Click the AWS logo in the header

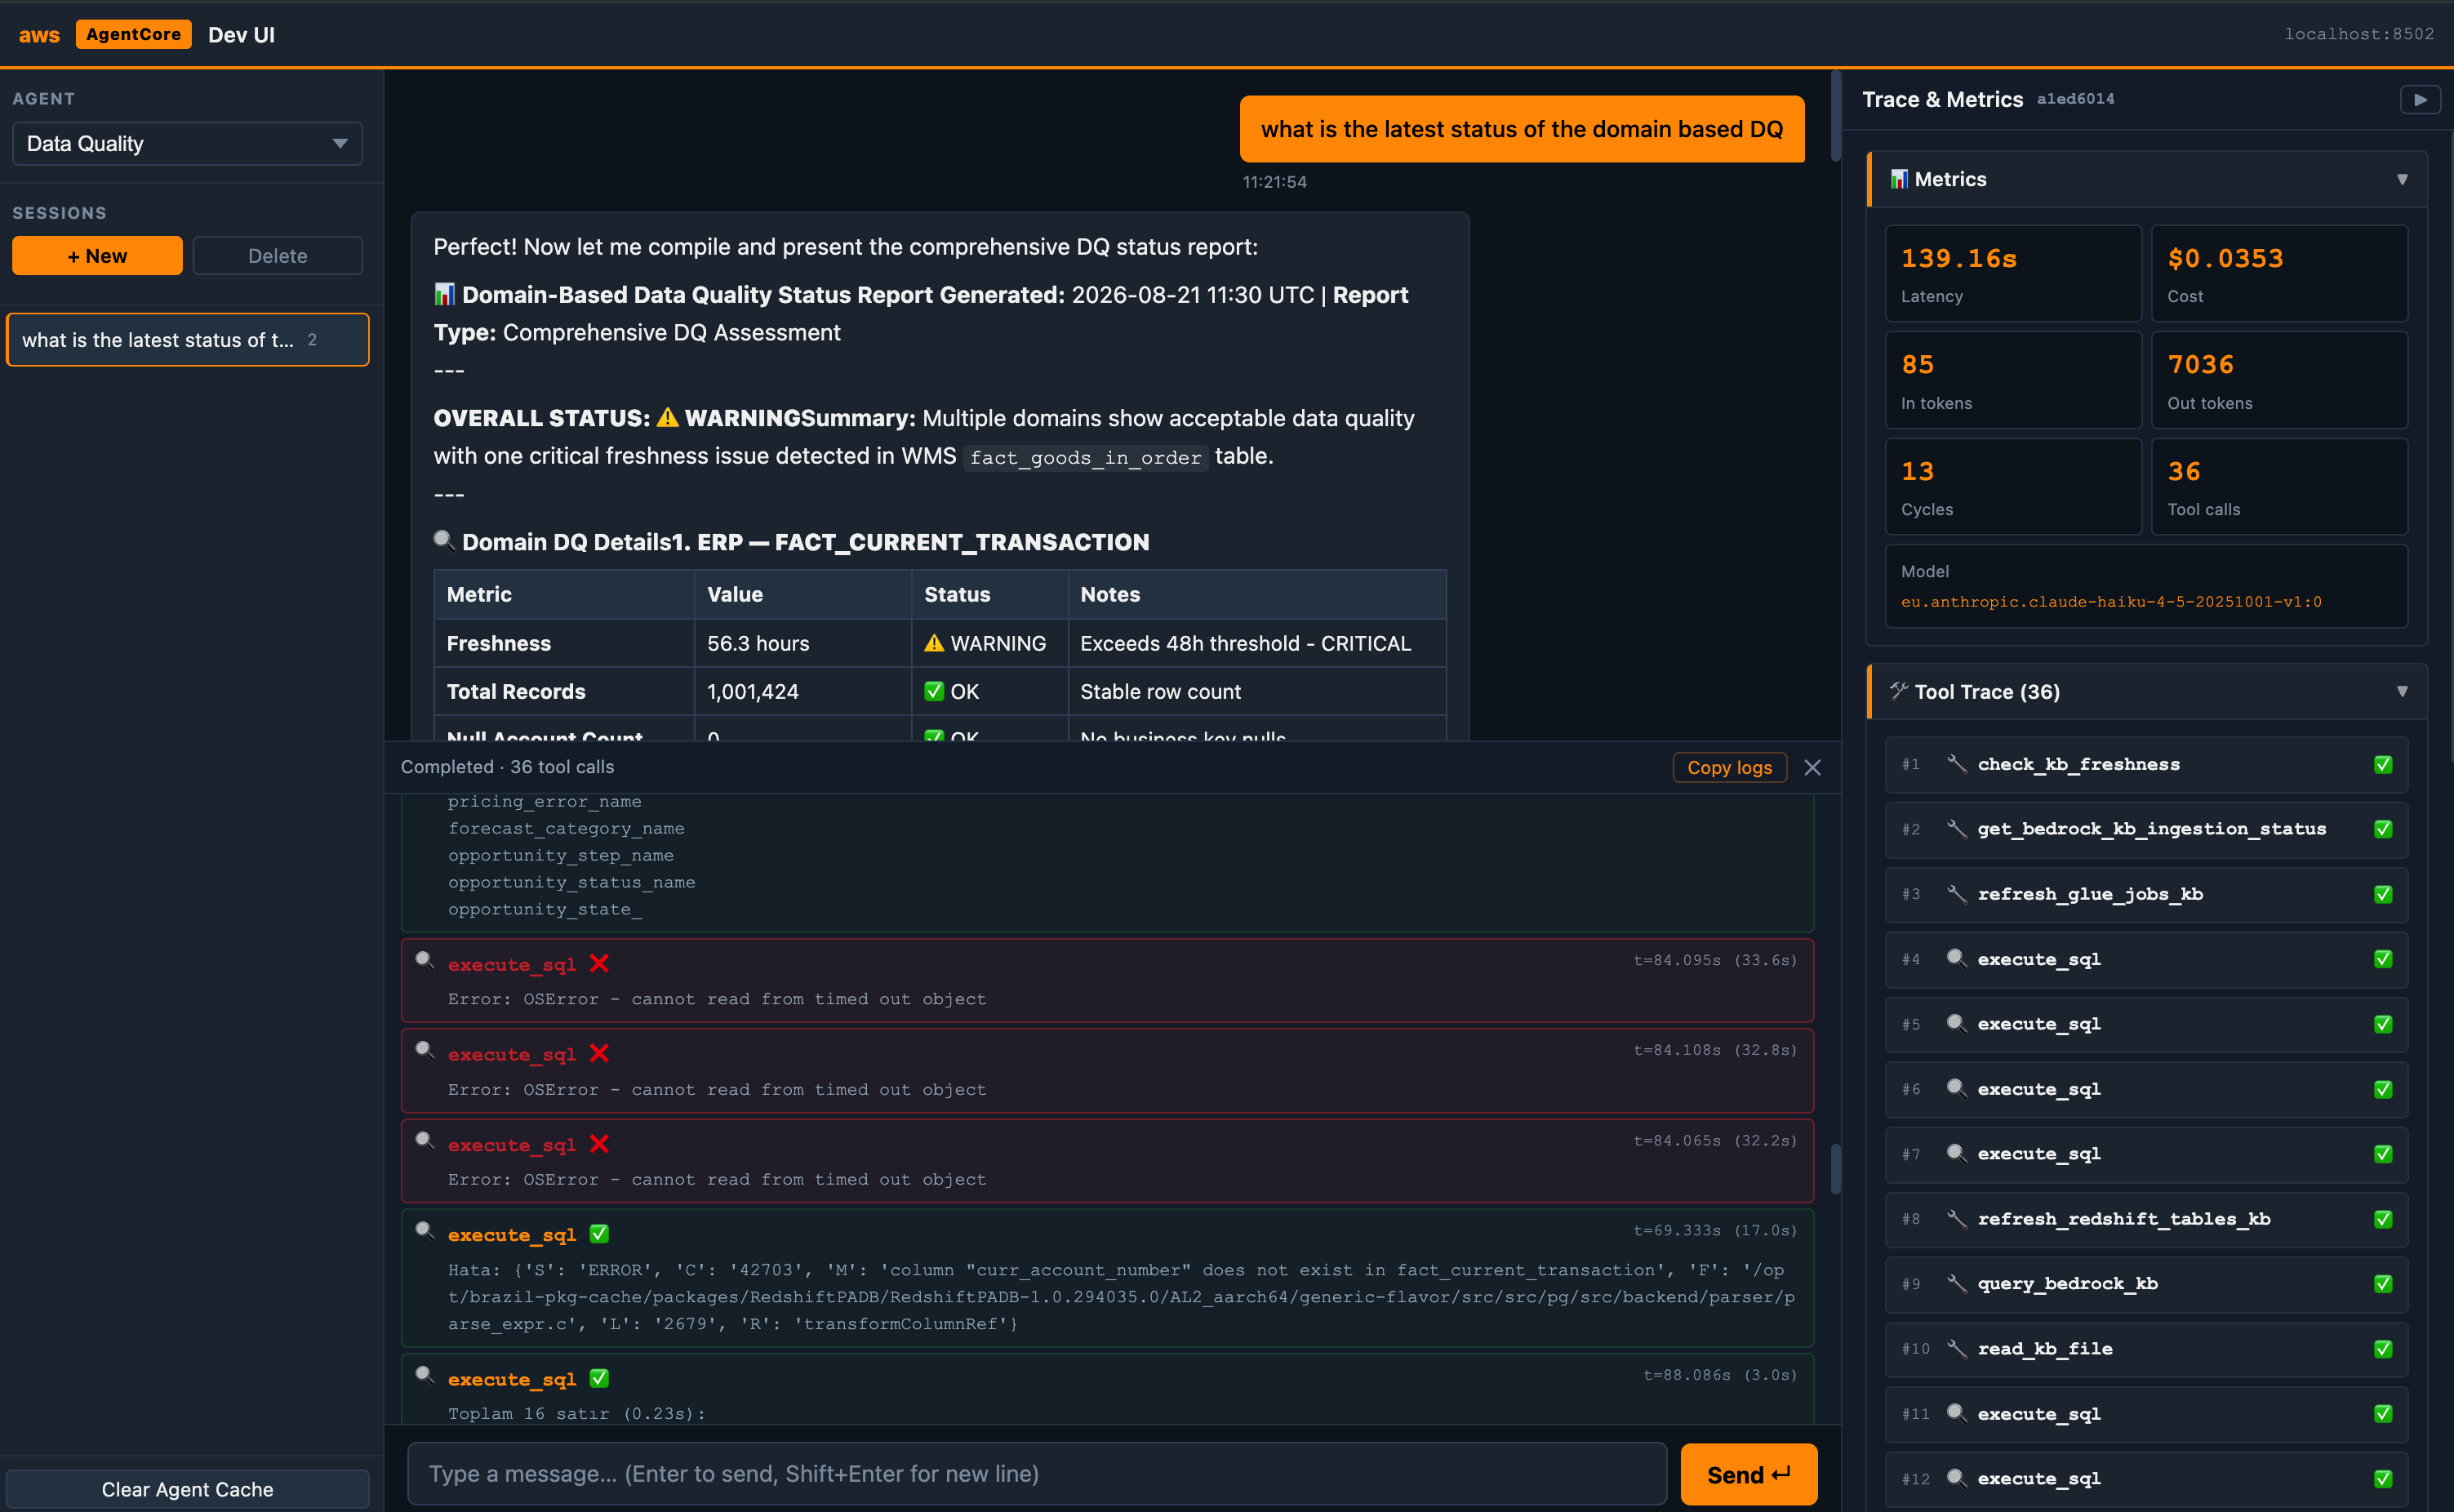click(39, 35)
